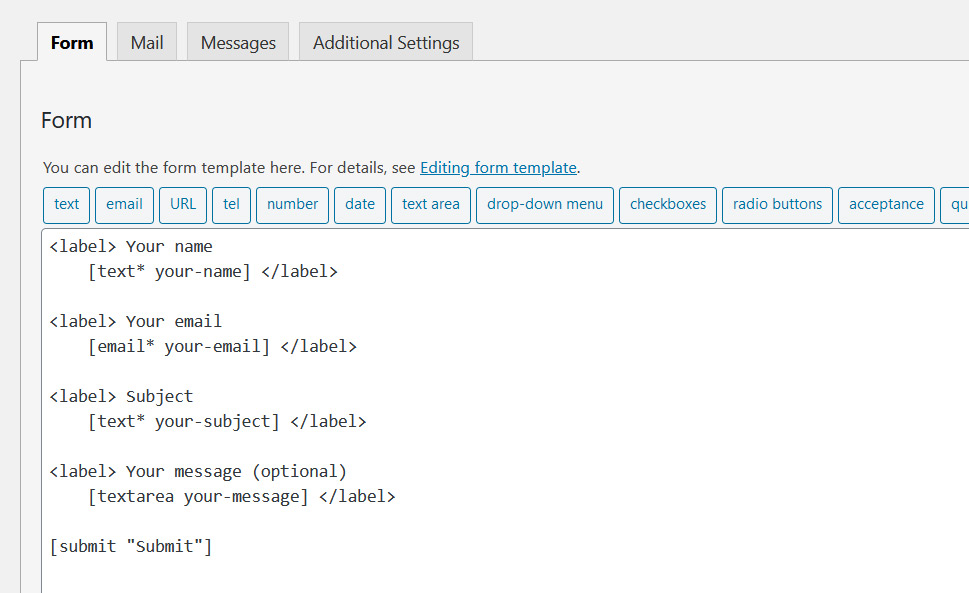Image resolution: width=969 pixels, height=593 pixels.
Task: Insert a radio buttons tag
Action: click(777, 205)
